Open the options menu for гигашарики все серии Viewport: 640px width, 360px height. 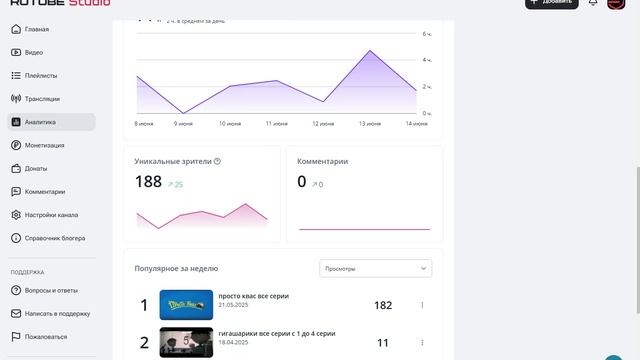point(422,342)
